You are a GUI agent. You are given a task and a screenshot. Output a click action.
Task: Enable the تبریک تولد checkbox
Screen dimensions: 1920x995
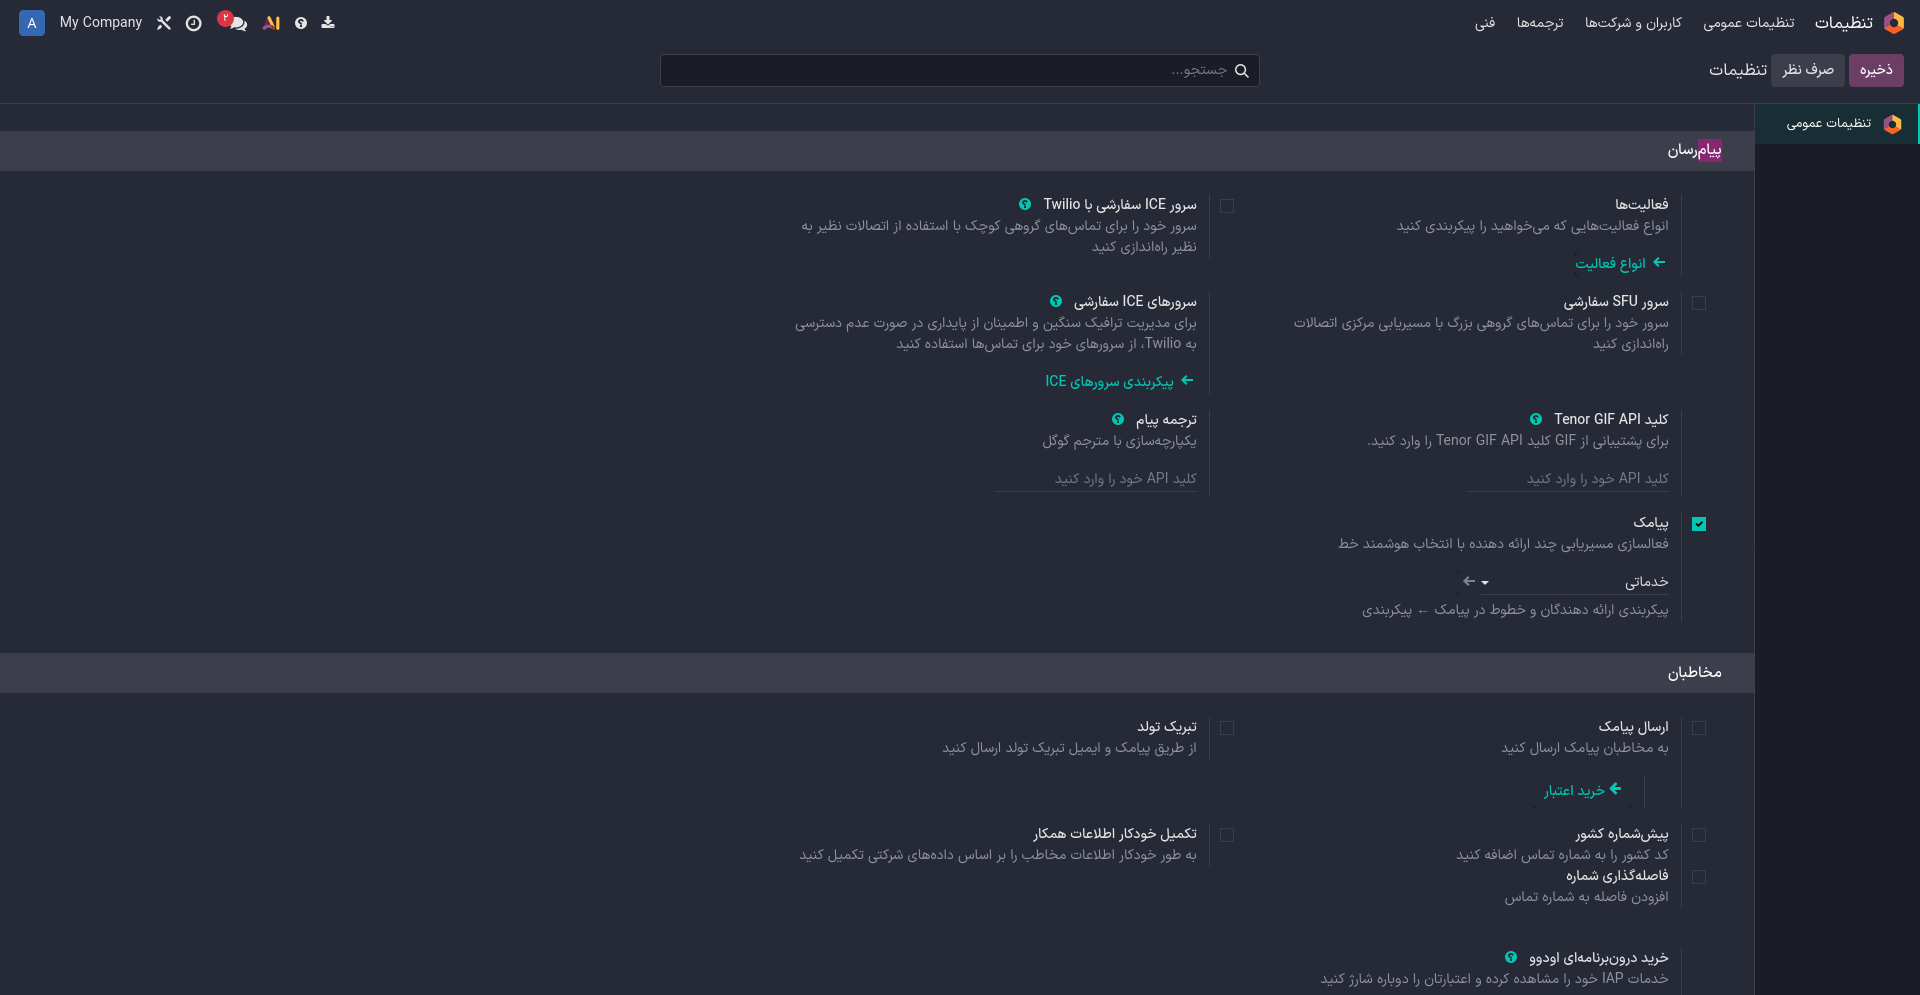tap(1228, 727)
